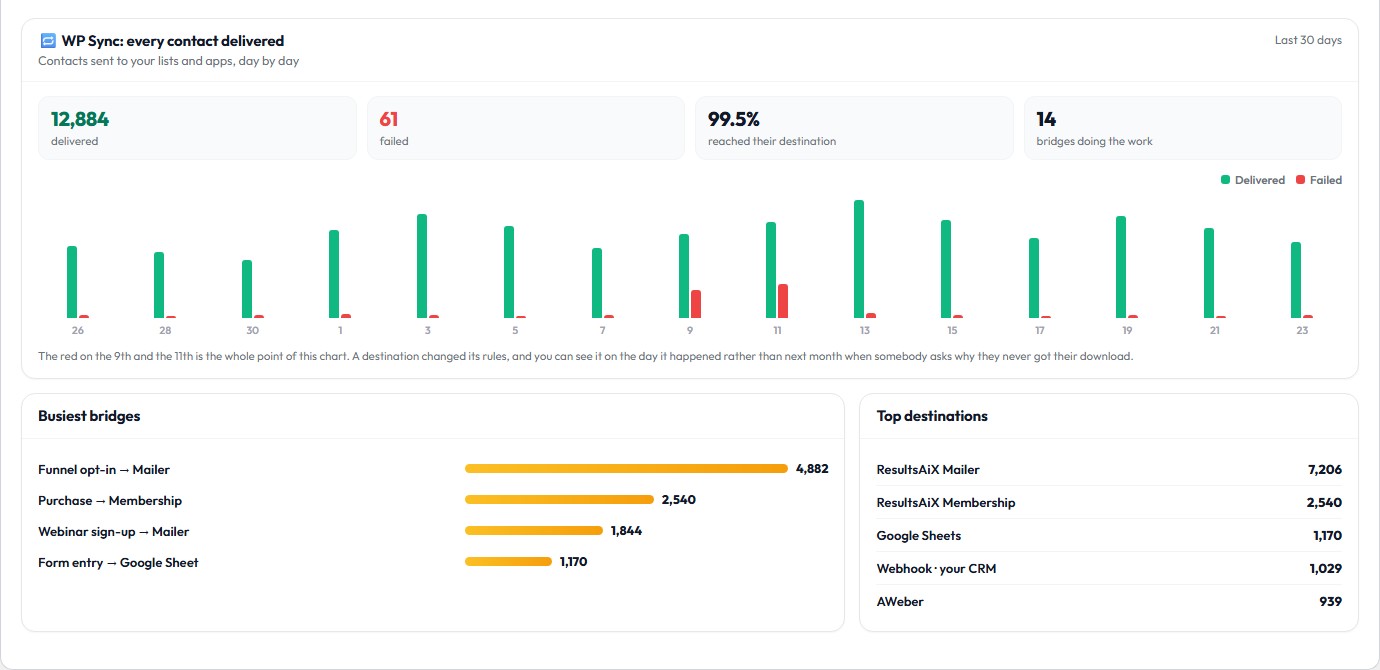
Task: Click the "Purchase → Membership" bridge name
Action: click(110, 500)
